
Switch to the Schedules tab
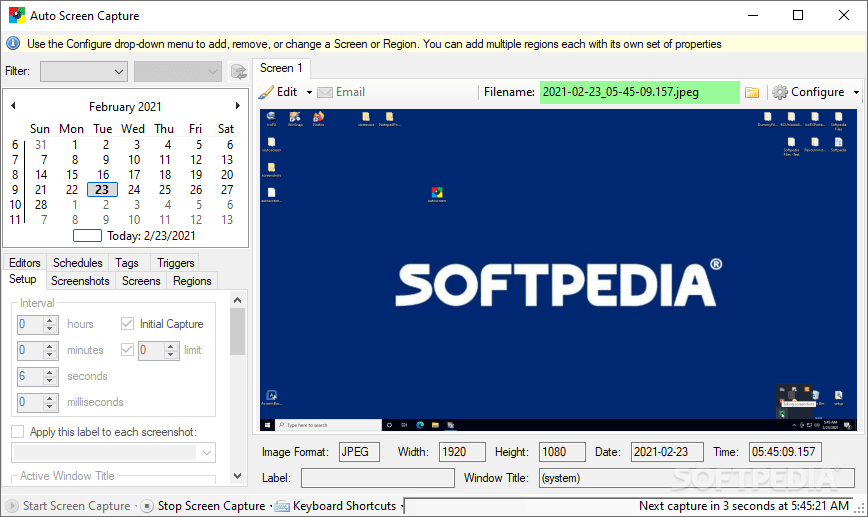[78, 262]
